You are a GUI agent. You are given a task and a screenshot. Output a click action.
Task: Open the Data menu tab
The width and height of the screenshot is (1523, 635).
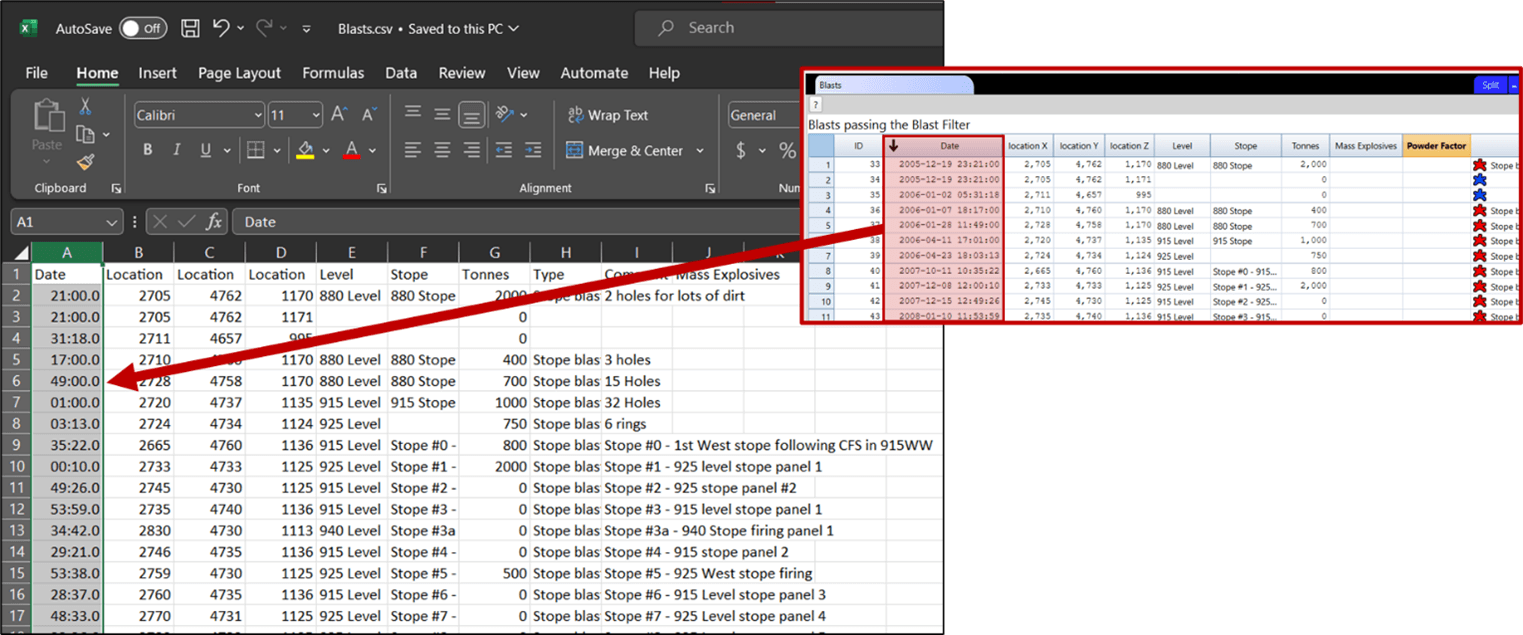click(401, 72)
